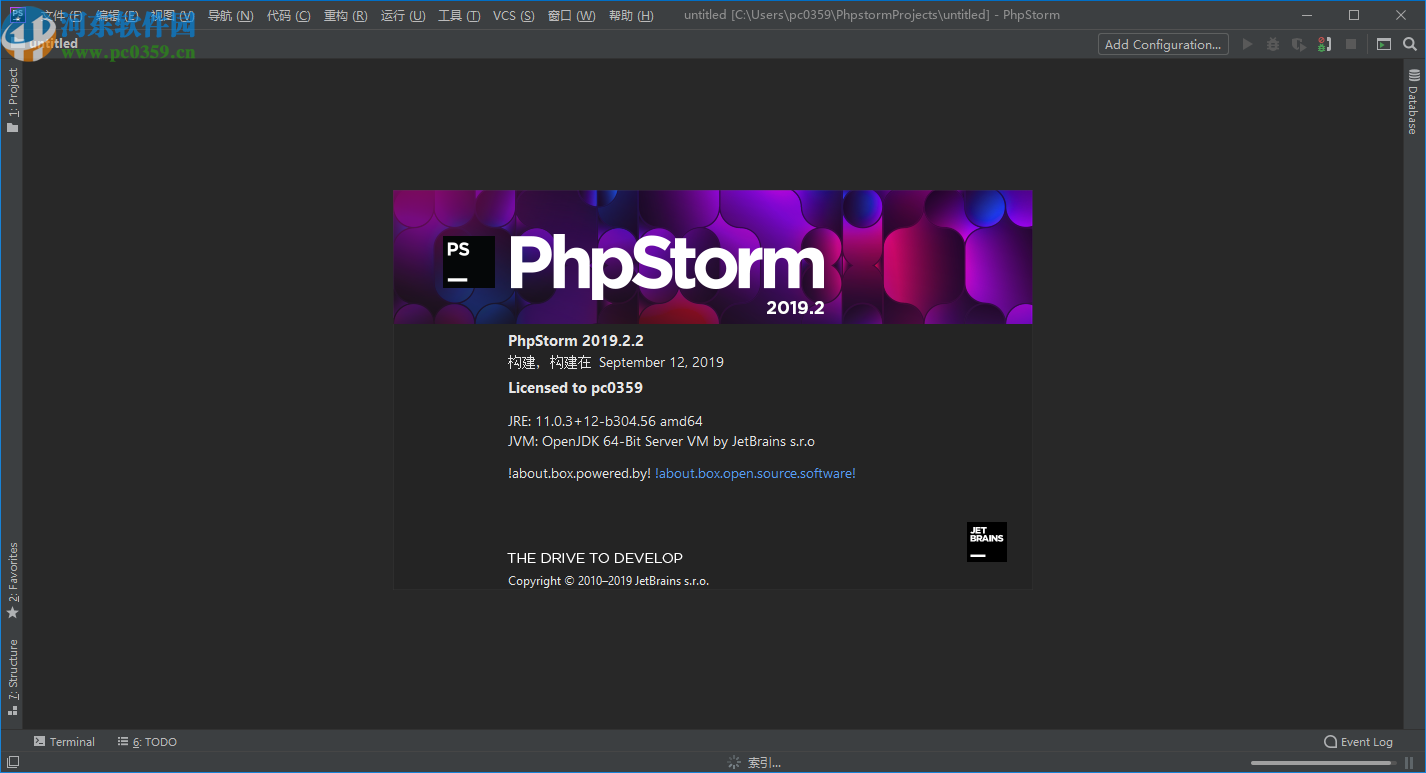Click Run with Coverage icon
1426x773 pixels.
tap(1298, 44)
